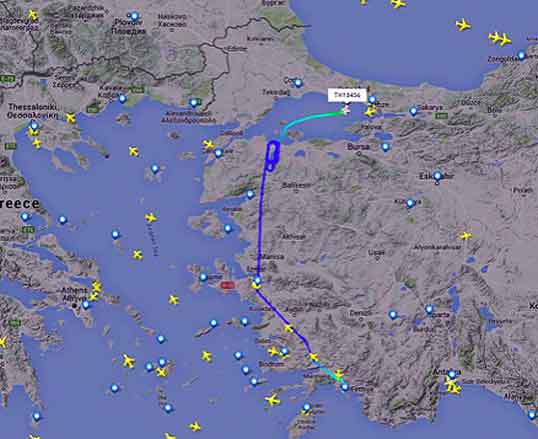Open the airport pin at flight path's southern end
The height and width of the screenshot is (439, 538).
pos(345,388)
